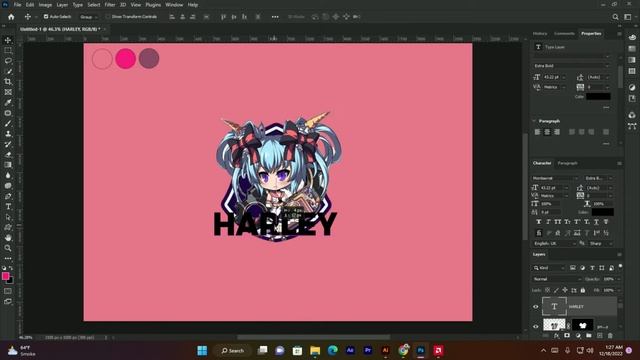The height and width of the screenshot is (360, 640).
Task: Open the Image menu
Action: click(x=45, y=5)
